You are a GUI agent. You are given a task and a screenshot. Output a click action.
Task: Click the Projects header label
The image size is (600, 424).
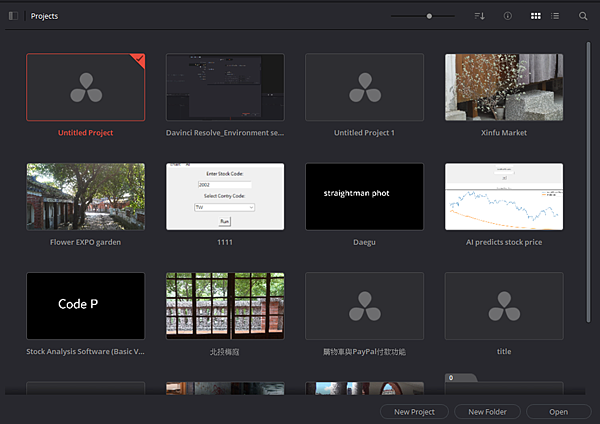pos(44,16)
